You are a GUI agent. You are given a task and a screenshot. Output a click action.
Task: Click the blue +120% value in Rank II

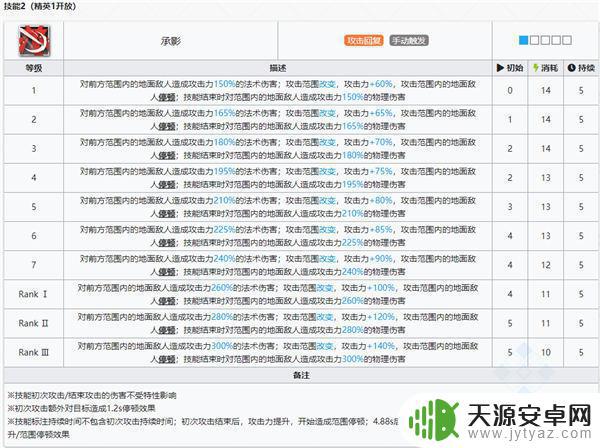pos(381,317)
